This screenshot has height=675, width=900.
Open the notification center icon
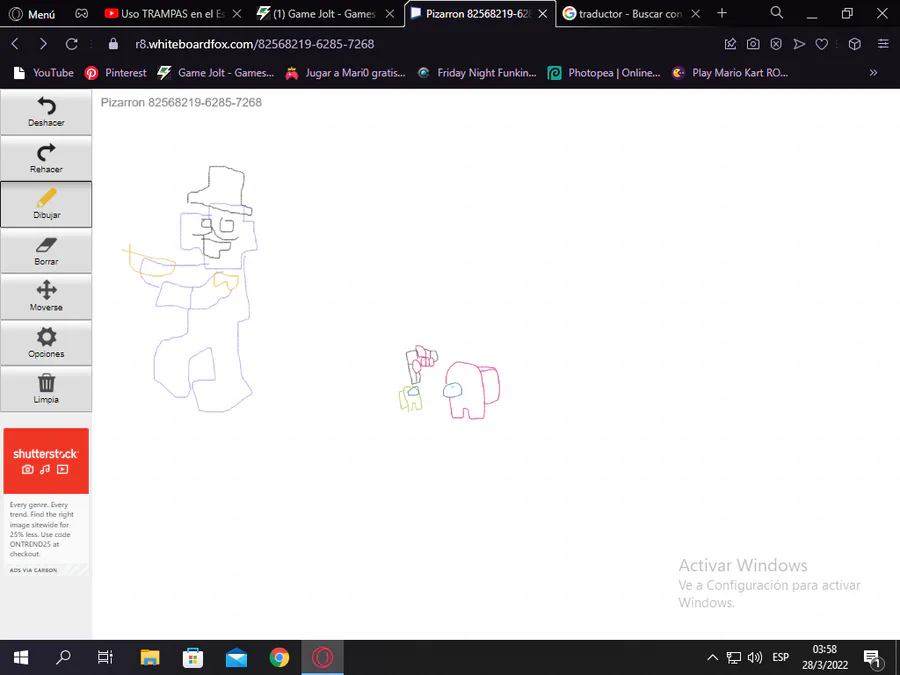click(872, 658)
